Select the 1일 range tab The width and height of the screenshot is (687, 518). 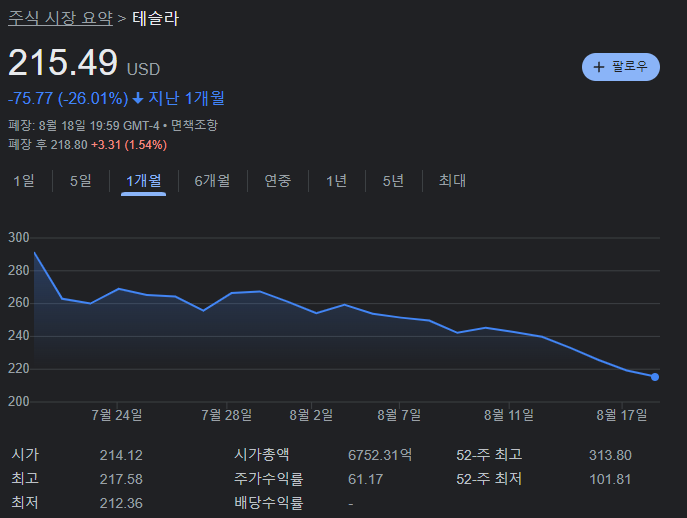click(x=24, y=181)
